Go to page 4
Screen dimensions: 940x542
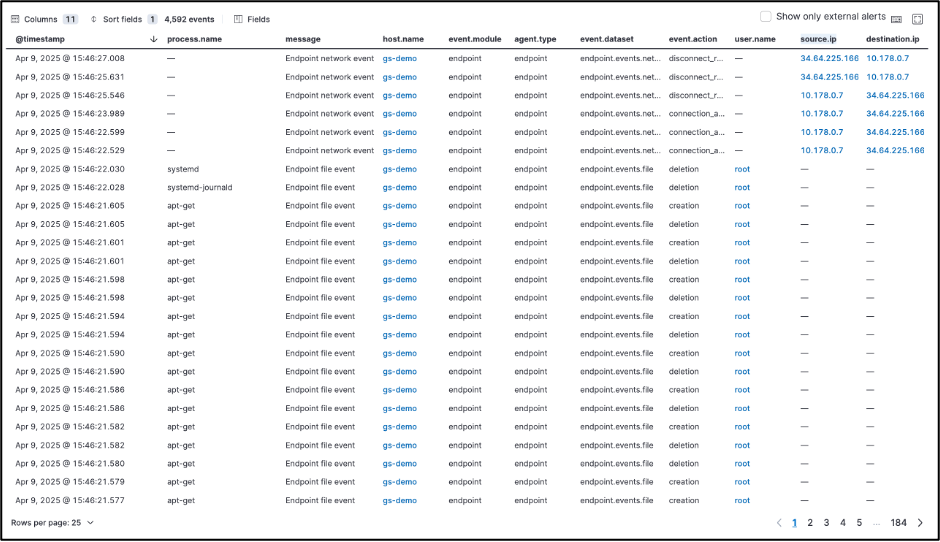pyautogui.click(x=843, y=523)
